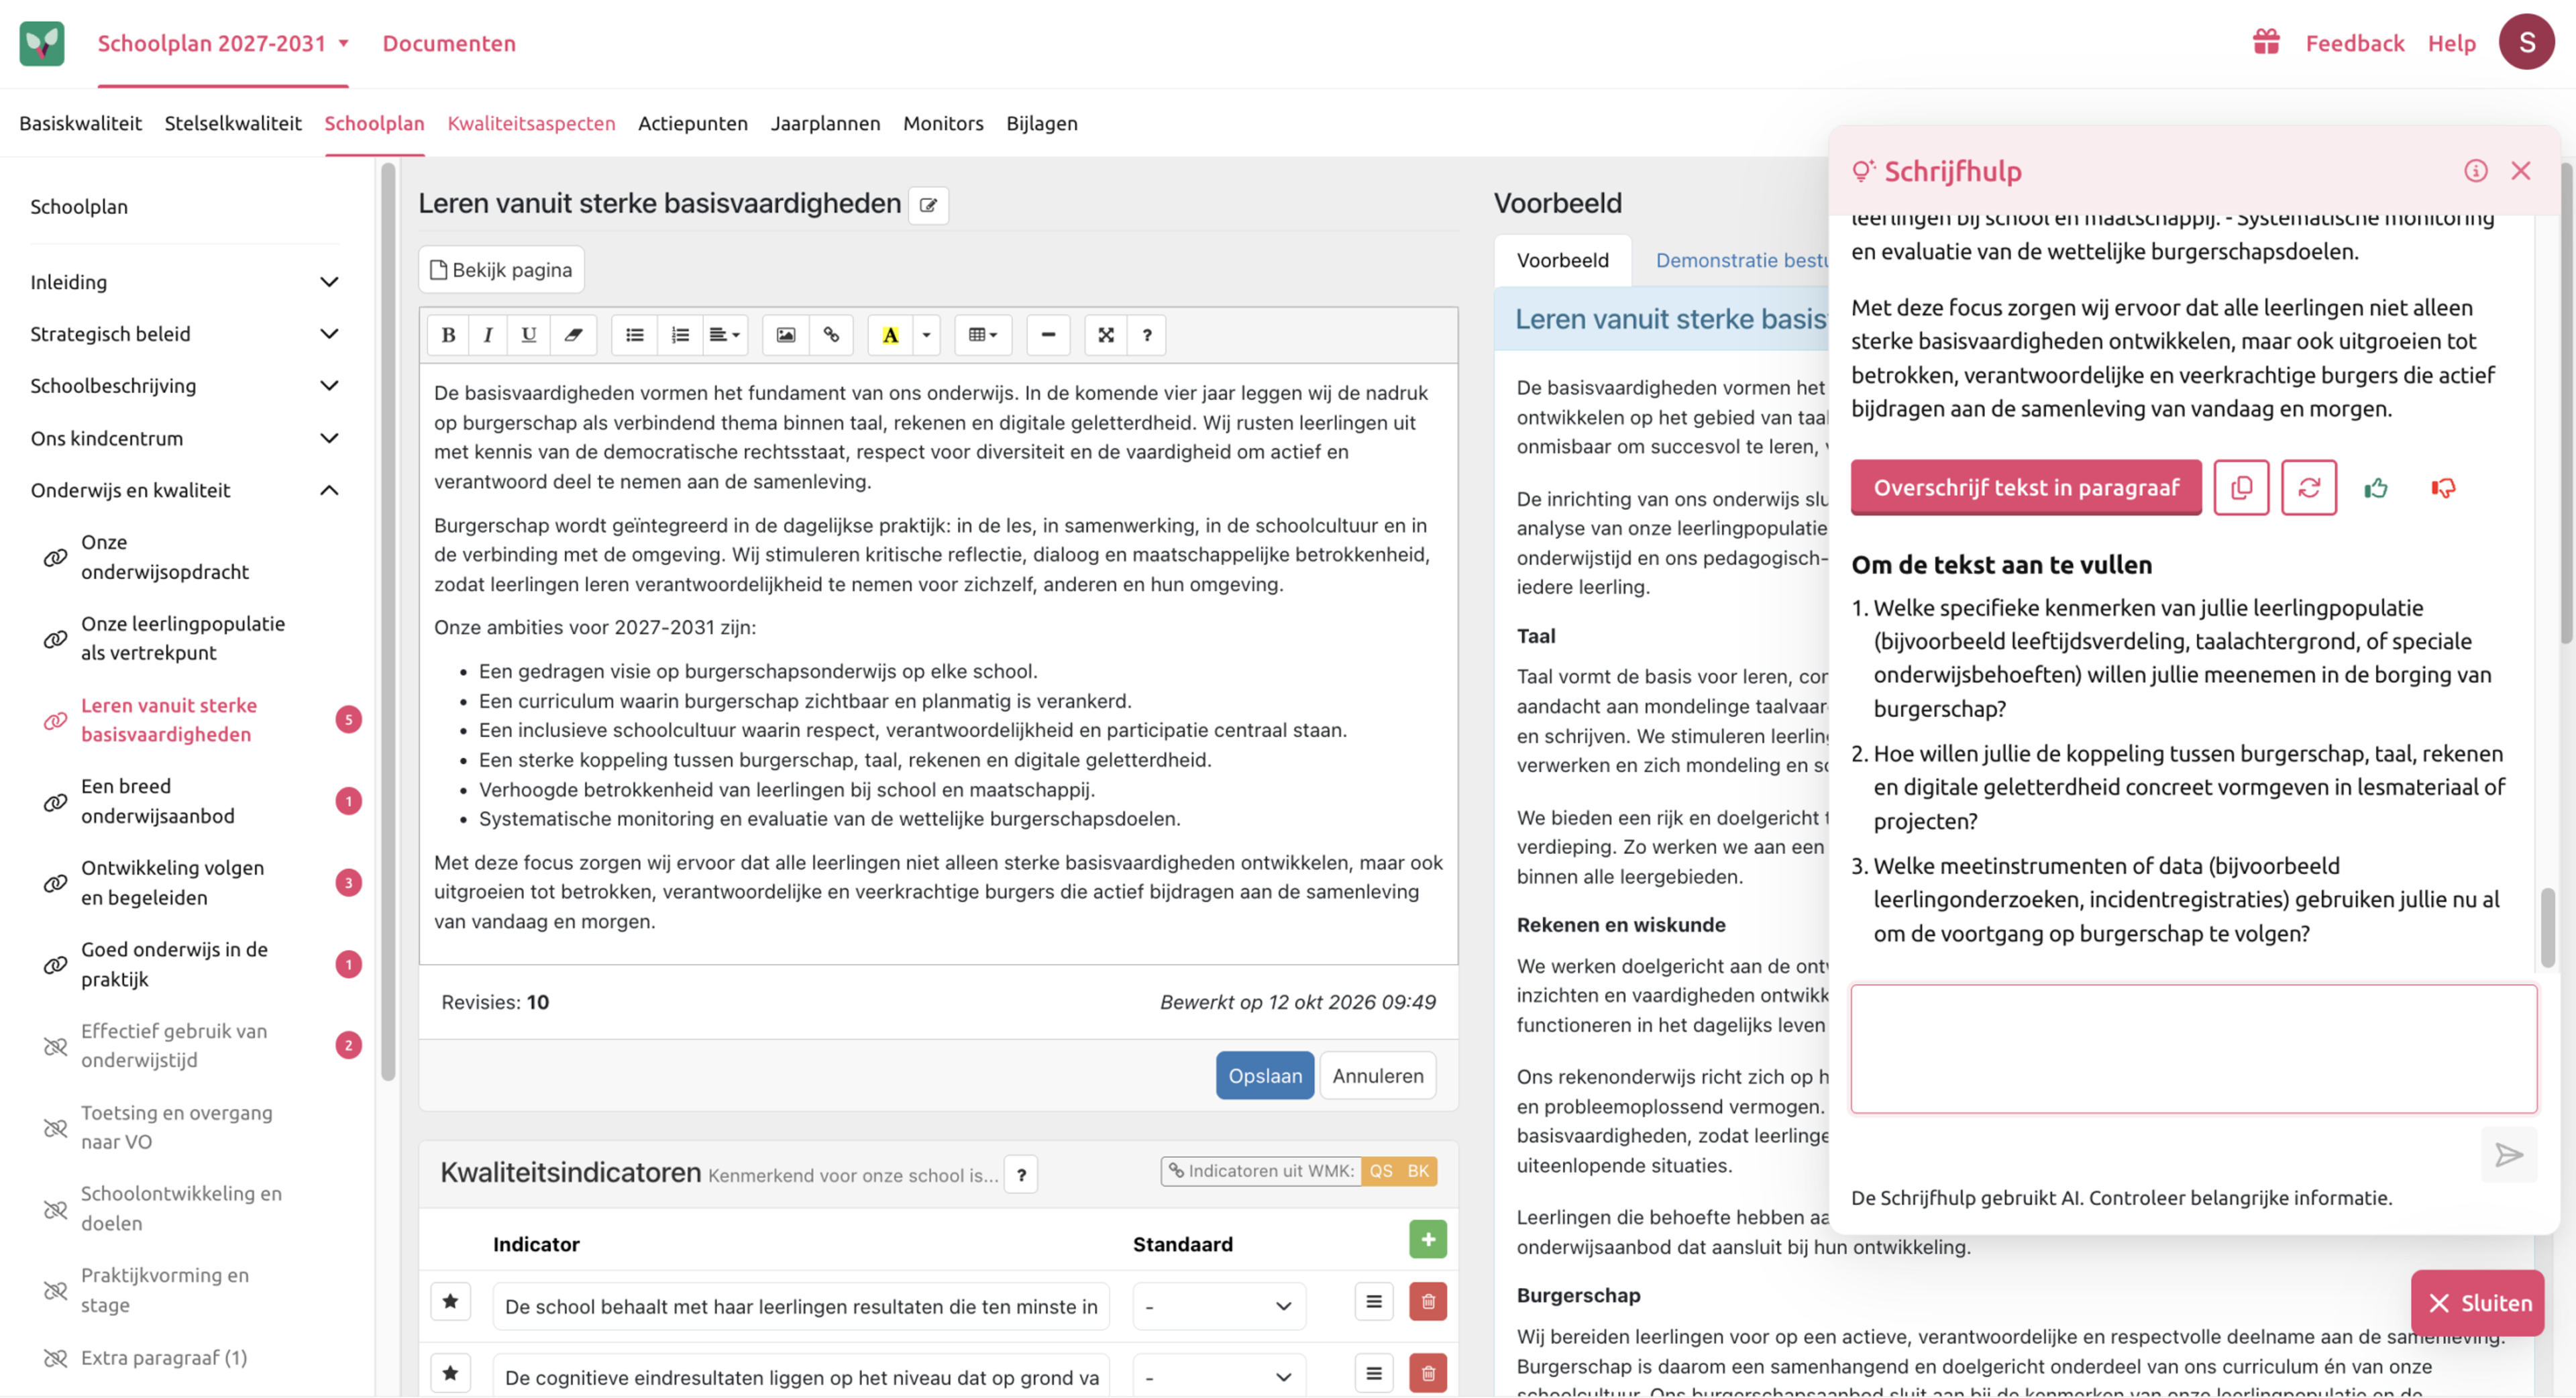Save the paragraph with Opslaan
Viewport: 2576px width, 1398px height.
pyautogui.click(x=1265, y=1076)
